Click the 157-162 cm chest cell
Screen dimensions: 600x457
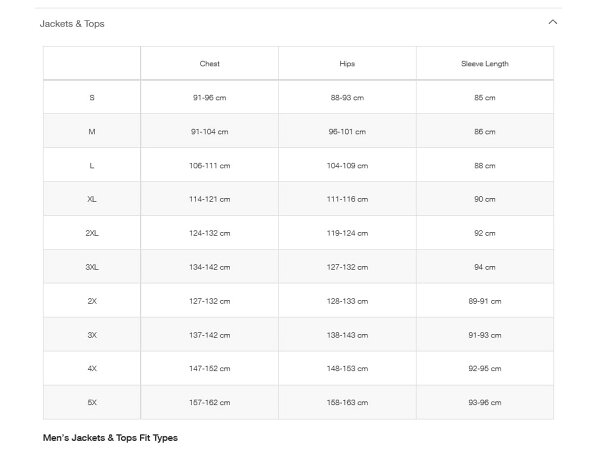(x=210, y=403)
